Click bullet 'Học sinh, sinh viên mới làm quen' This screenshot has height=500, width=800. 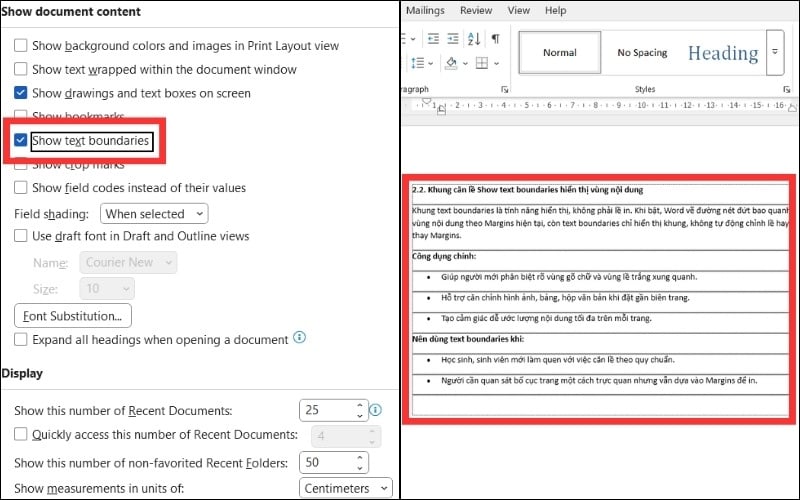[558, 360]
